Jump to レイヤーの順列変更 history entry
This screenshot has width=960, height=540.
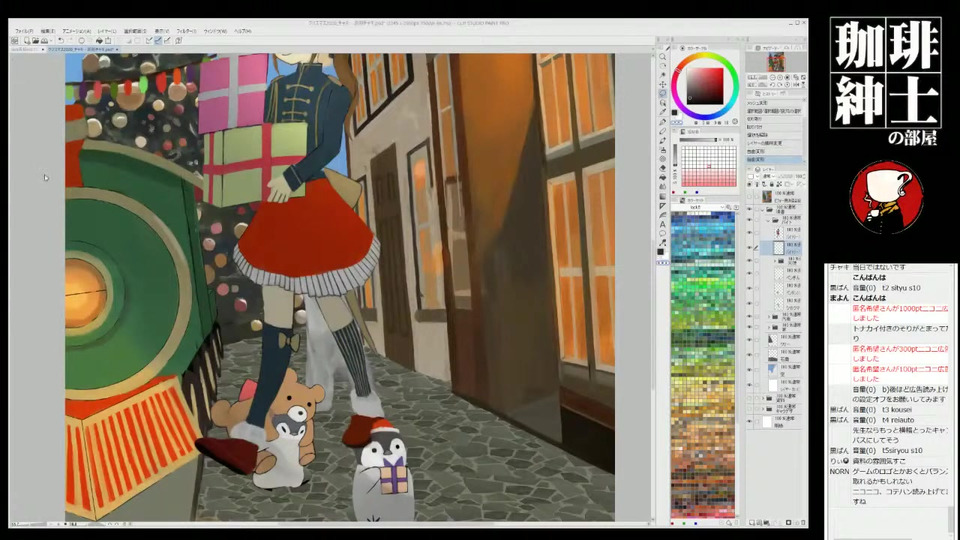(x=774, y=143)
